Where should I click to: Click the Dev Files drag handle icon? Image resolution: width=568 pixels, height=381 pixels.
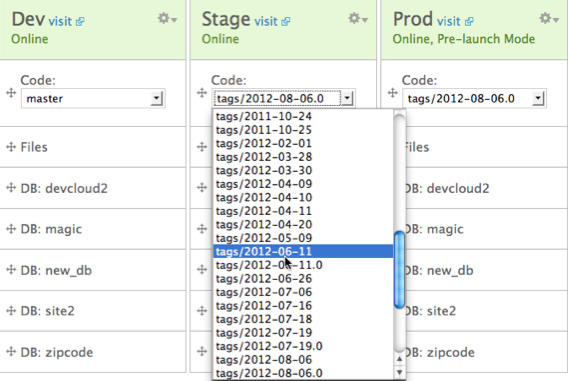pyautogui.click(x=11, y=147)
